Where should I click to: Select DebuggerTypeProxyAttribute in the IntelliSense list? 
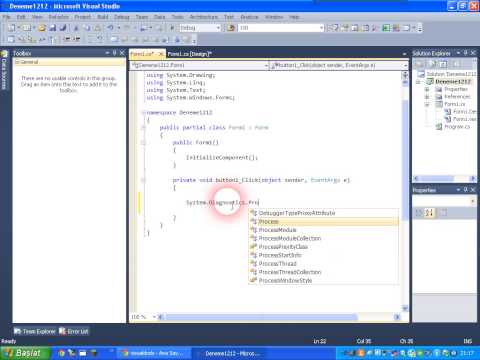[x=324, y=213]
